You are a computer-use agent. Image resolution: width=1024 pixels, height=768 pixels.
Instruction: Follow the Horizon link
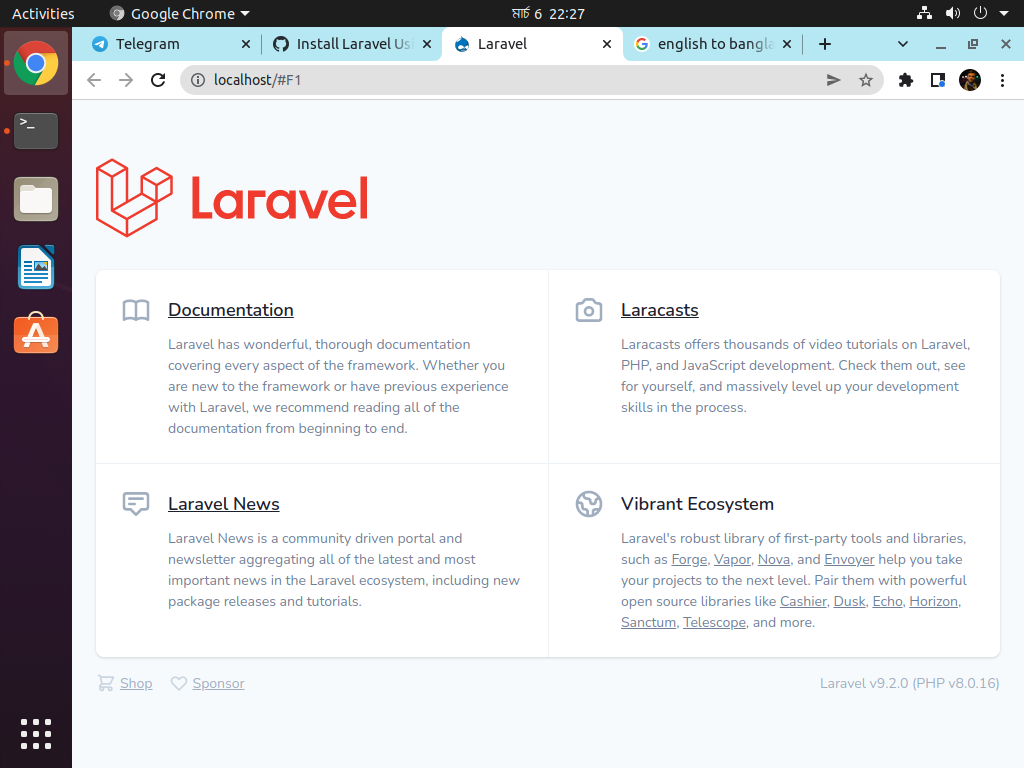(x=933, y=601)
